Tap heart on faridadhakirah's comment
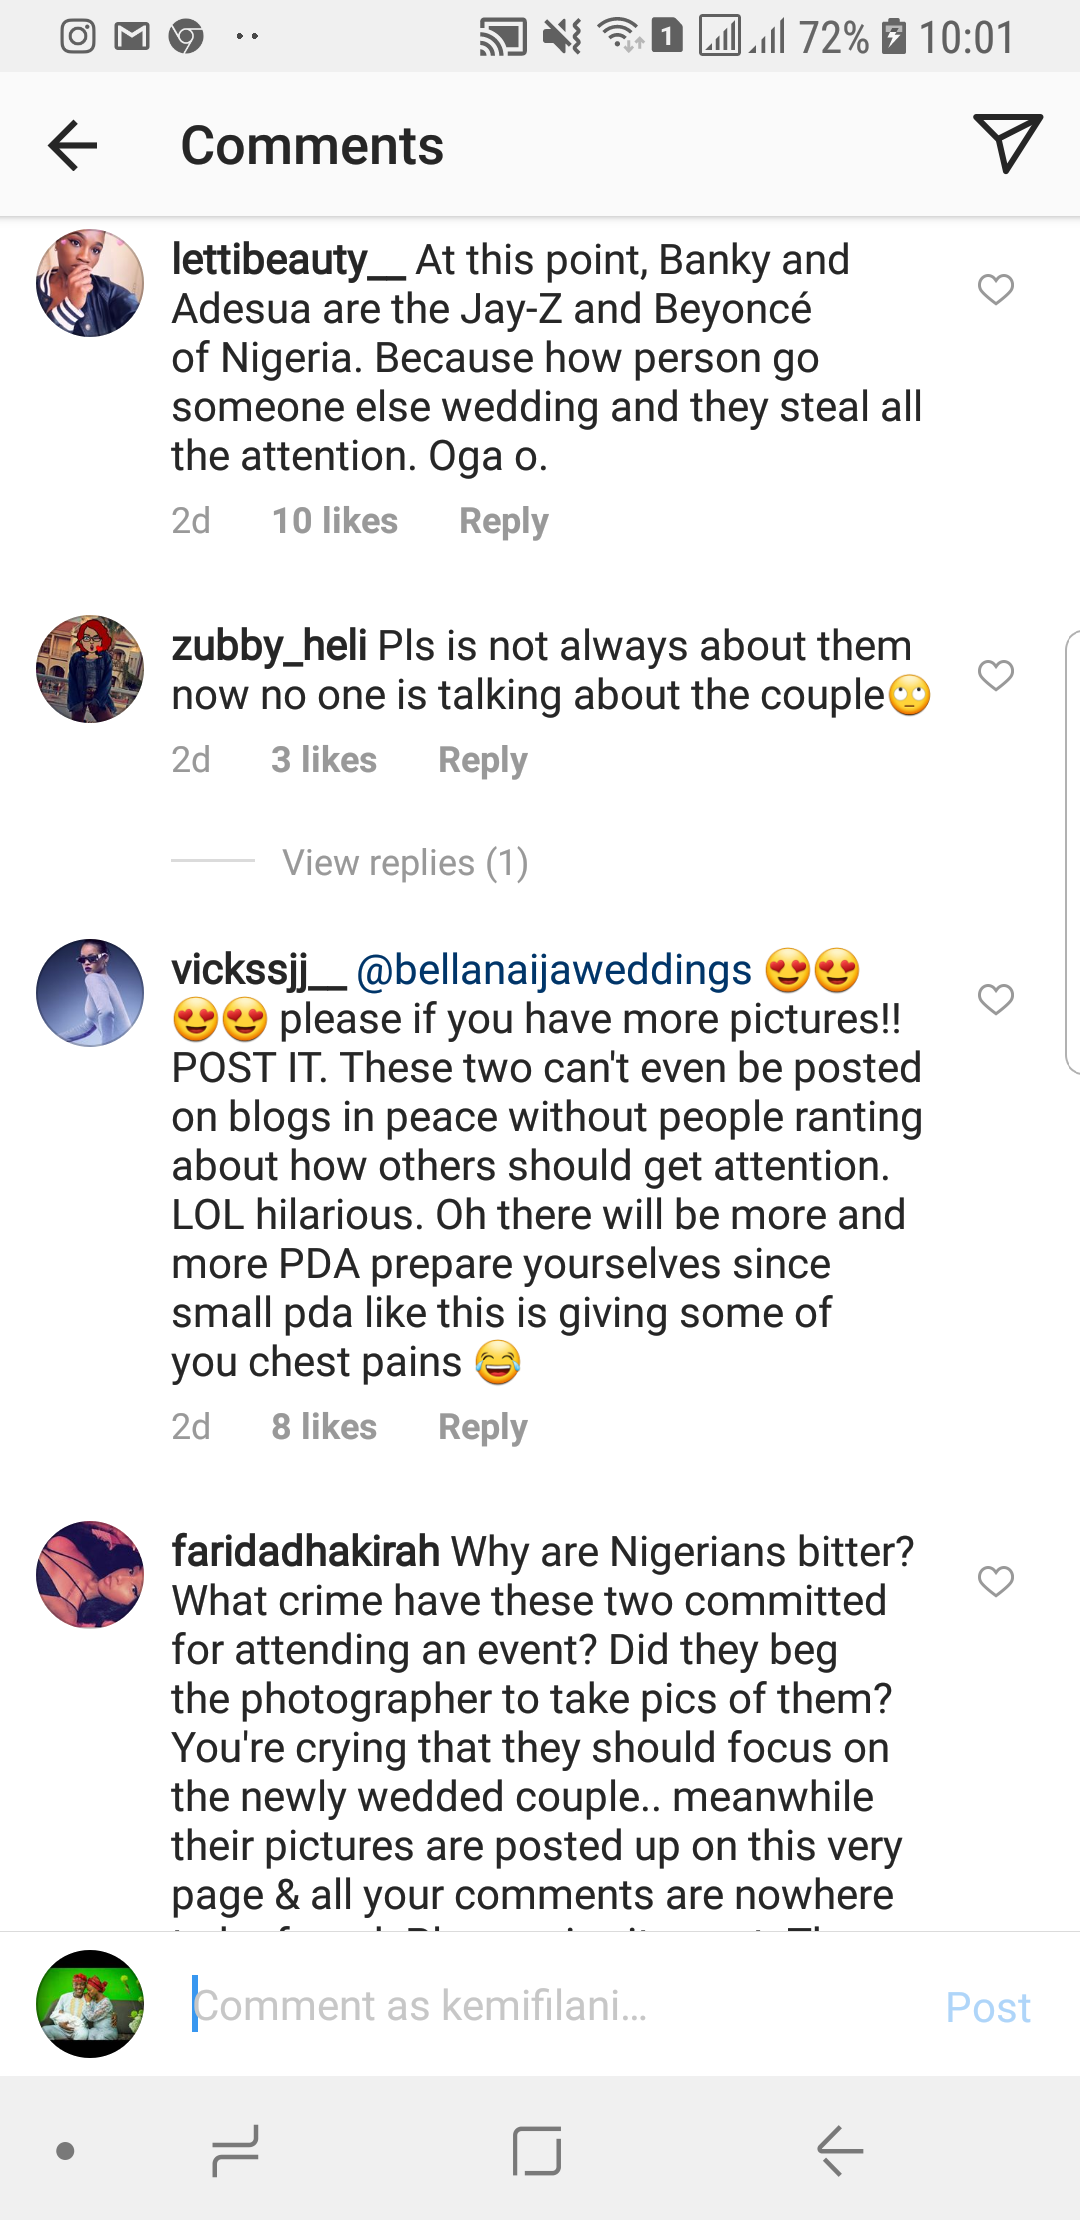Screen dimensions: 1080x2220 point(995,1581)
